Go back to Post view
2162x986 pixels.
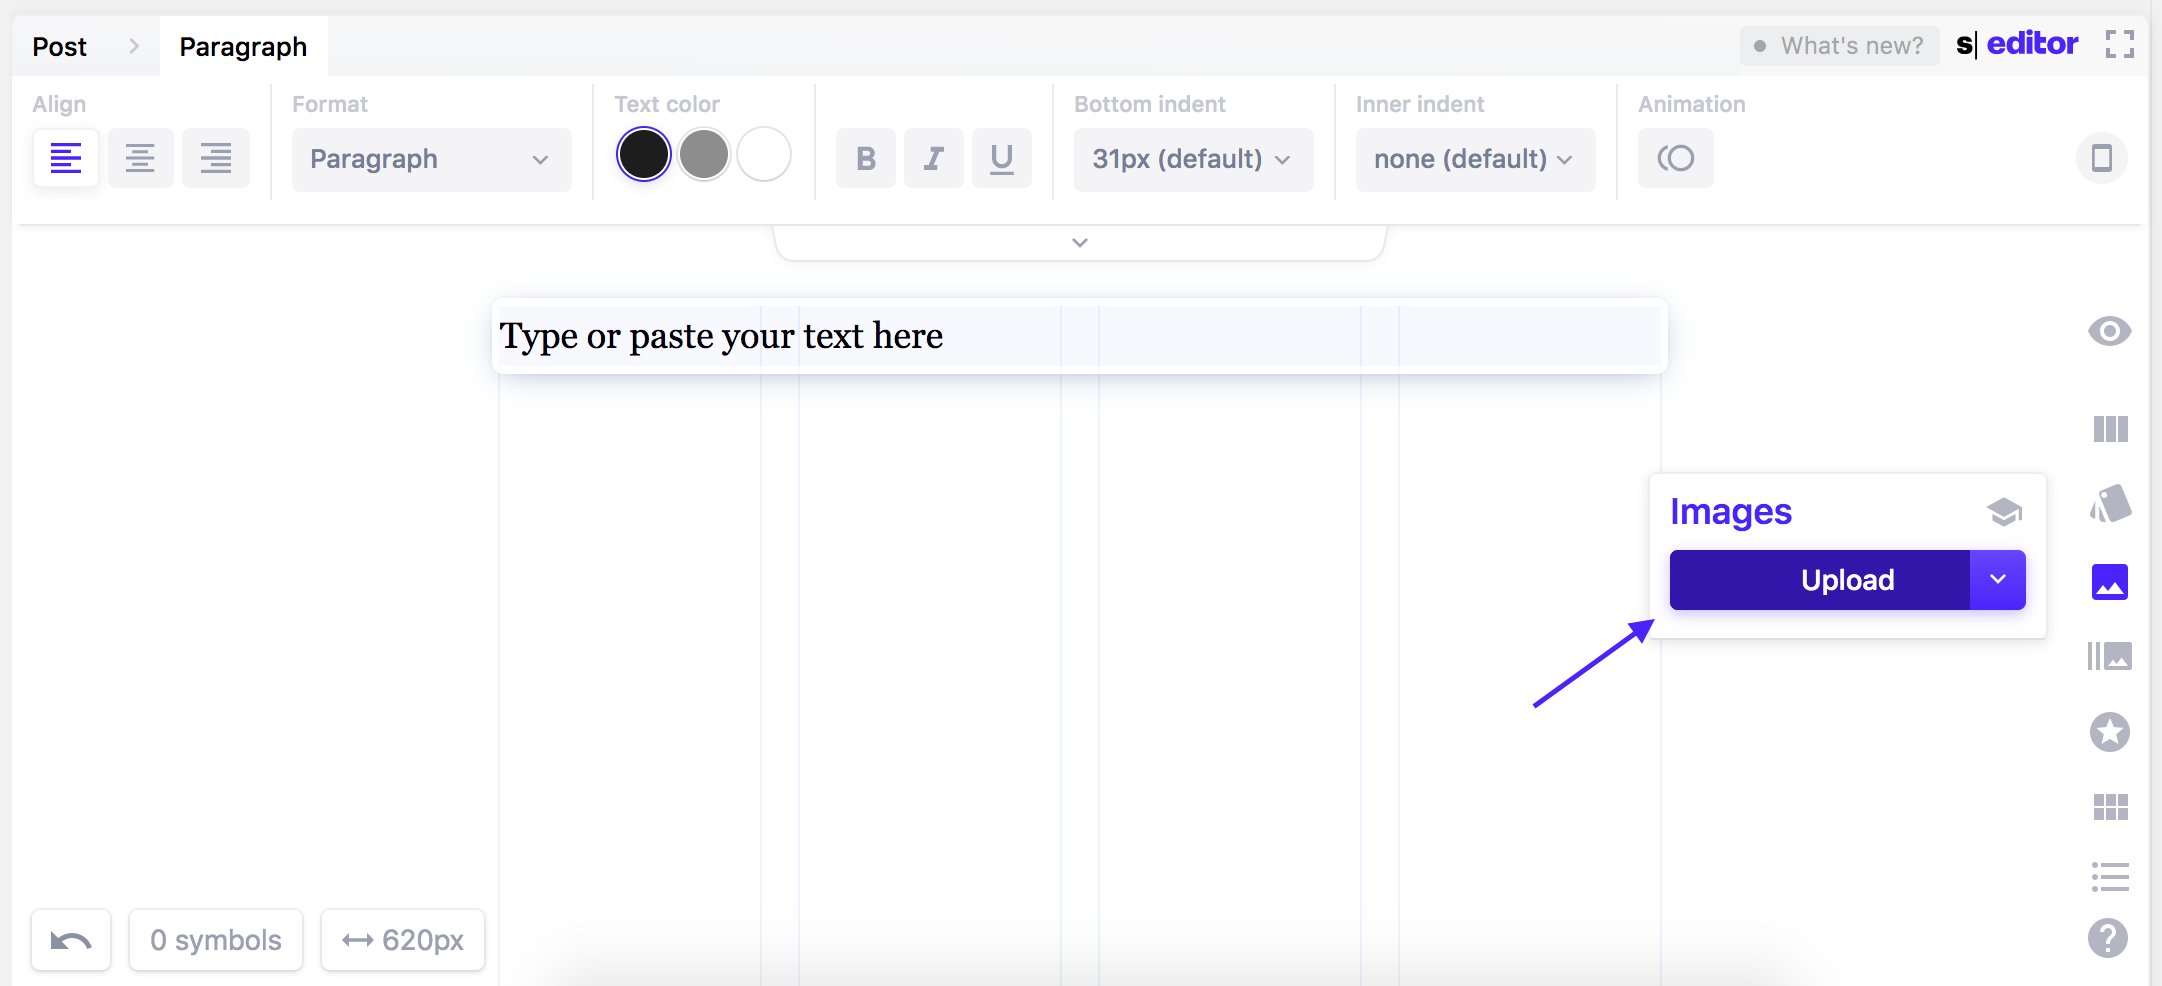click(58, 46)
